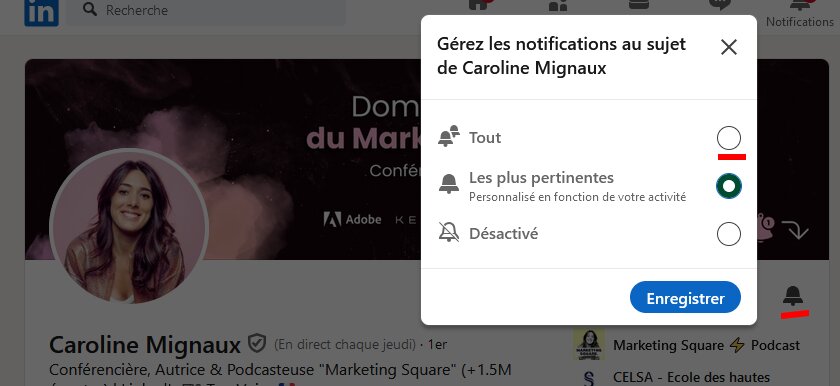
Task: Click the Marketing Square podcast logo
Action: (x=589, y=345)
